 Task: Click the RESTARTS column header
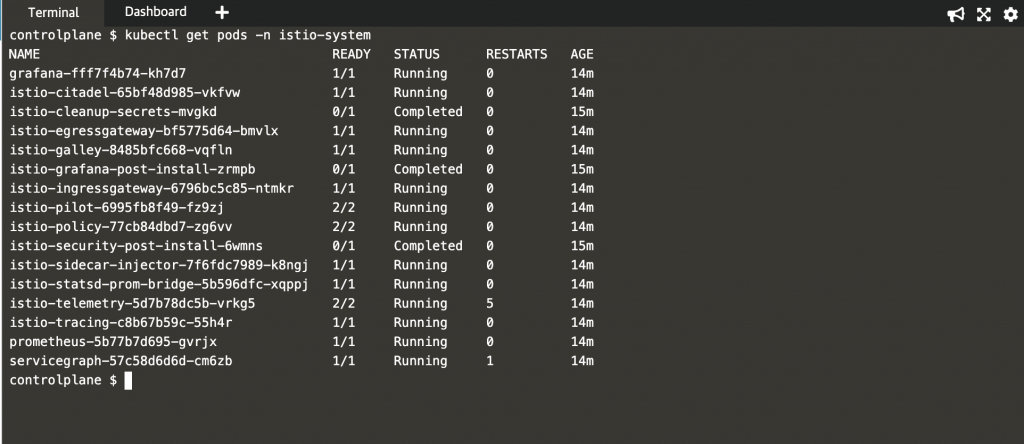point(517,54)
